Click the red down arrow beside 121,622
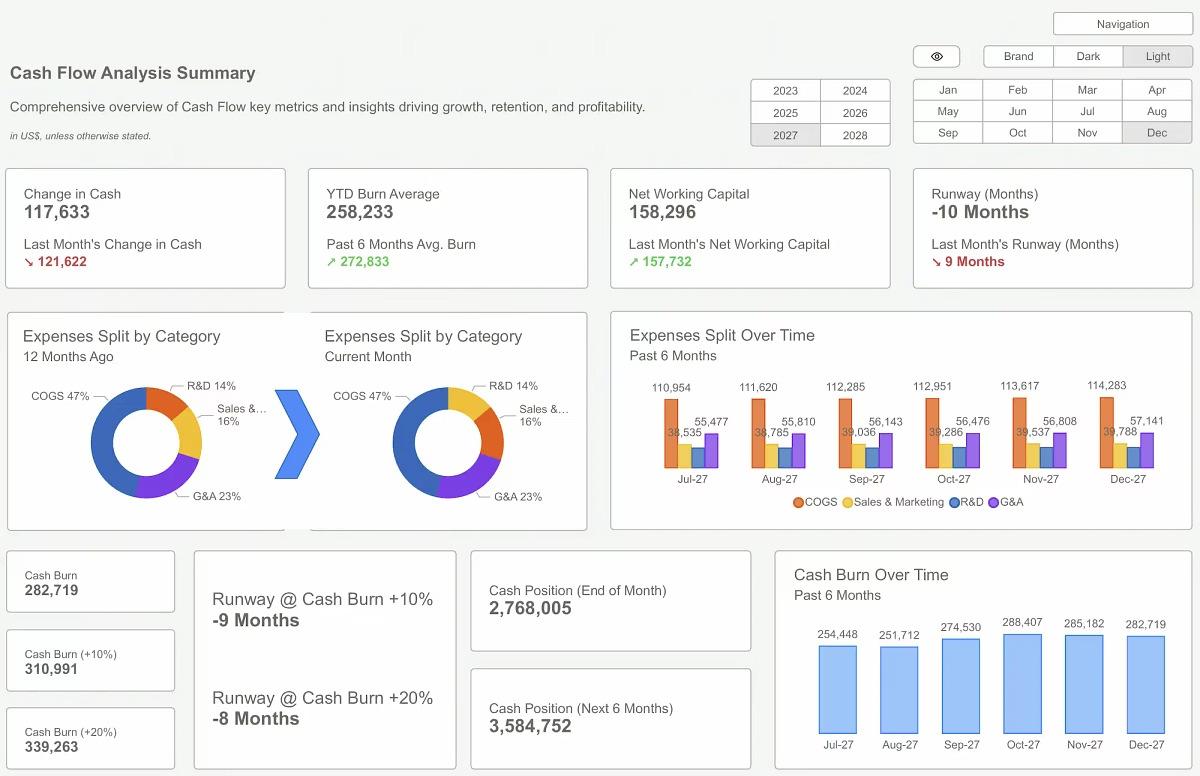The image size is (1200, 776). coord(29,262)
